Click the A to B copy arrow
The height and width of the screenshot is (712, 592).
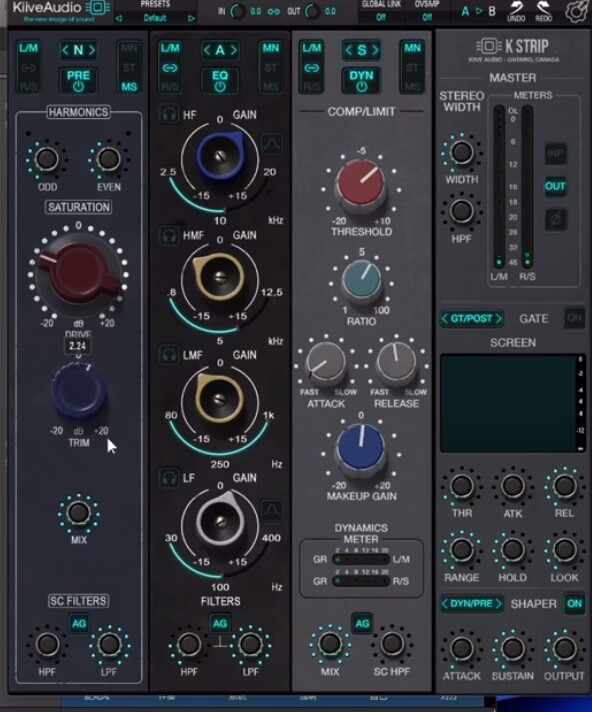click(x=479, y=11)
